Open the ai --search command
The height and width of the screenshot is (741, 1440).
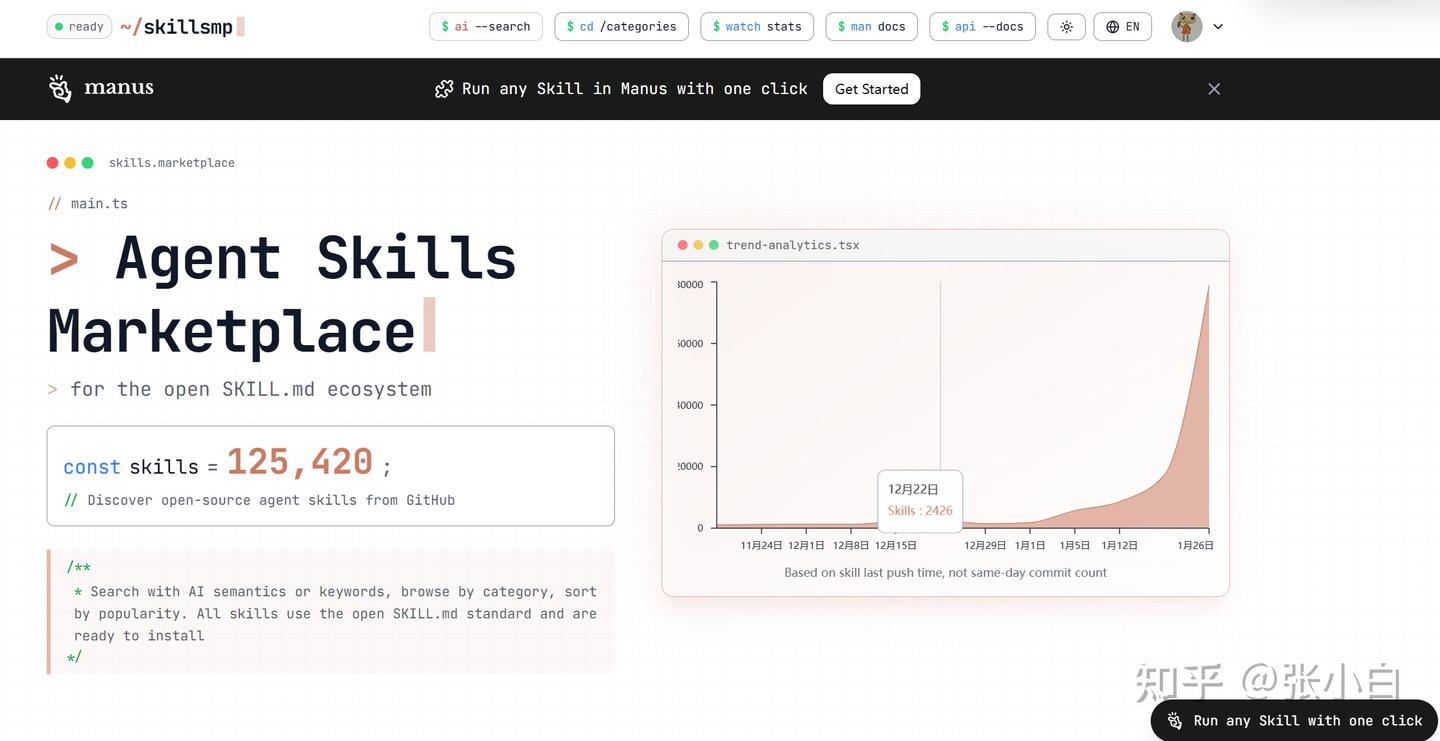point(486,27)
